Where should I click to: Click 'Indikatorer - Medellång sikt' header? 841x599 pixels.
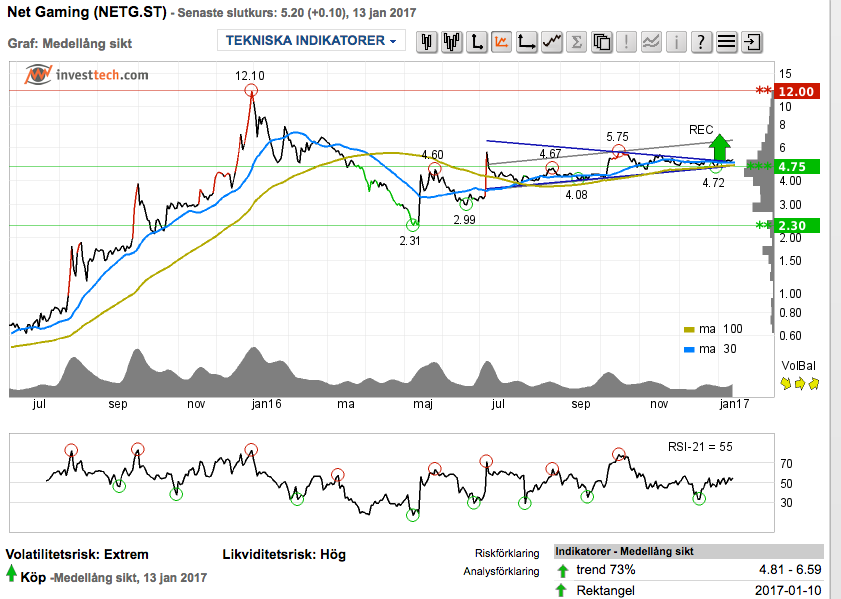624,551
